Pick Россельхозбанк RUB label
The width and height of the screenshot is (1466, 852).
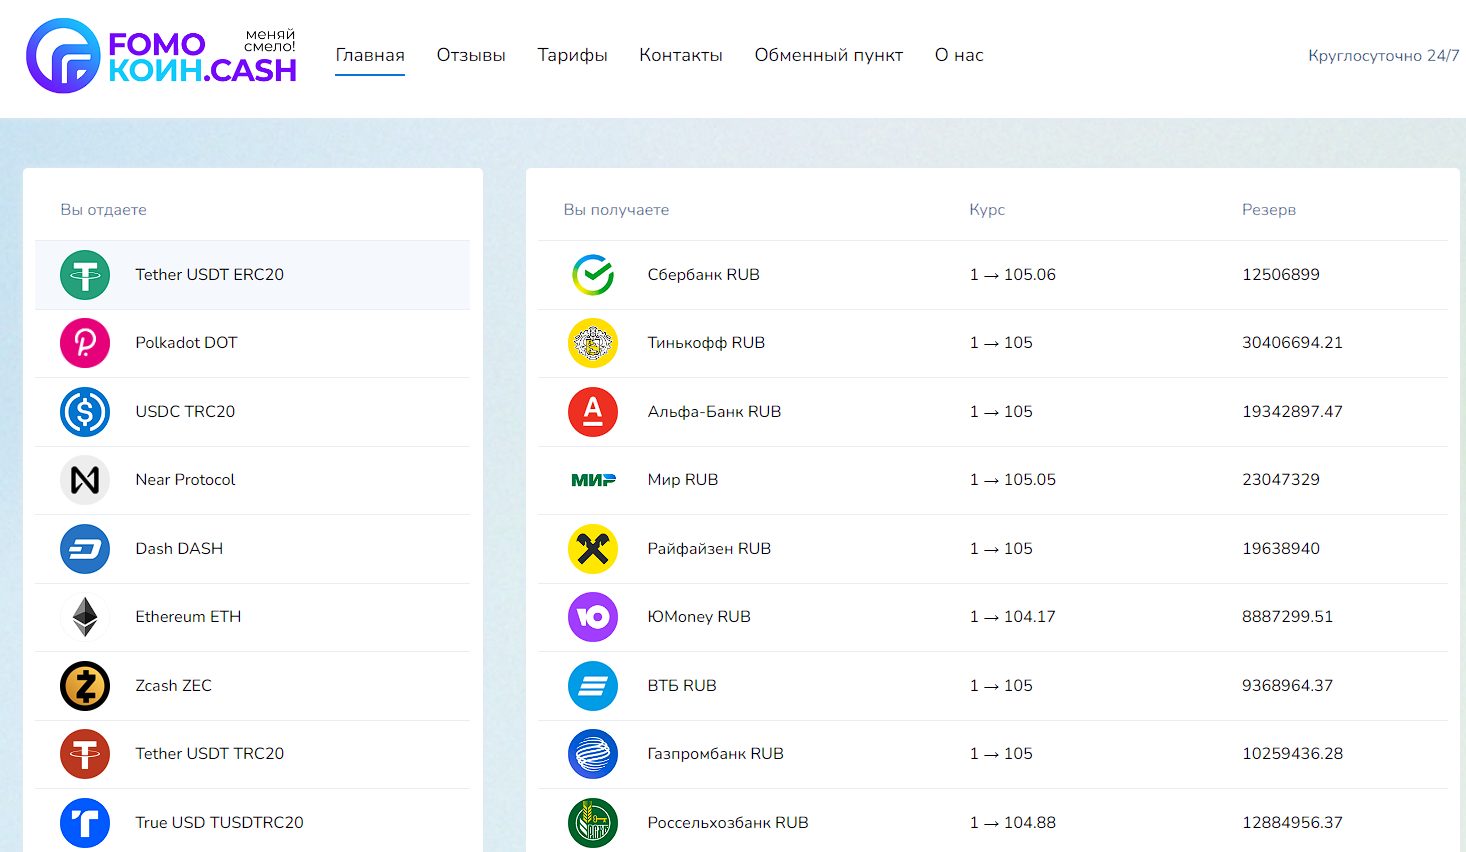tap(728, 823)
